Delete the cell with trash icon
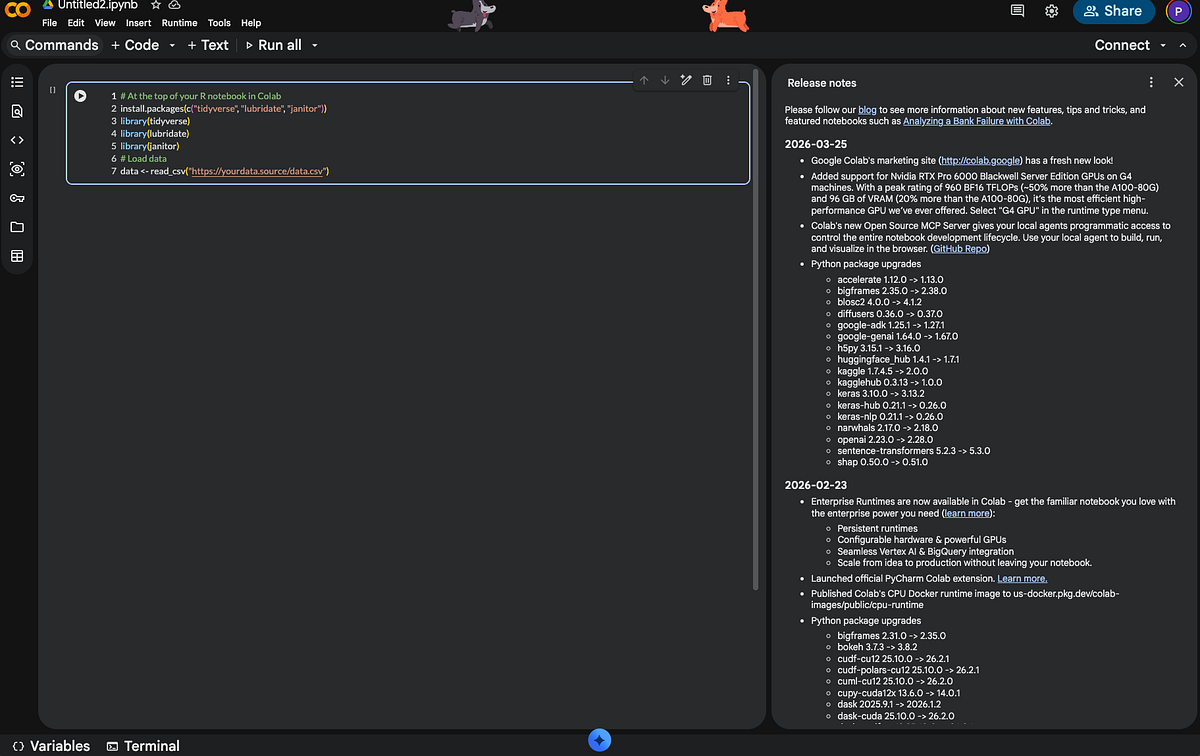1200x756 pixels. (x=707, y=80)
